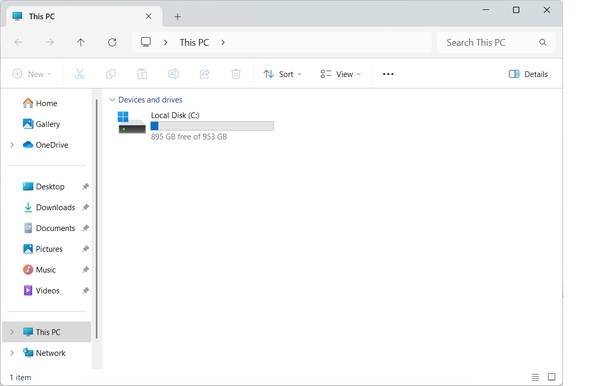Viewport: 600px width, 386px height.
Task: Go up one folder level
Action: pos(80,42)
